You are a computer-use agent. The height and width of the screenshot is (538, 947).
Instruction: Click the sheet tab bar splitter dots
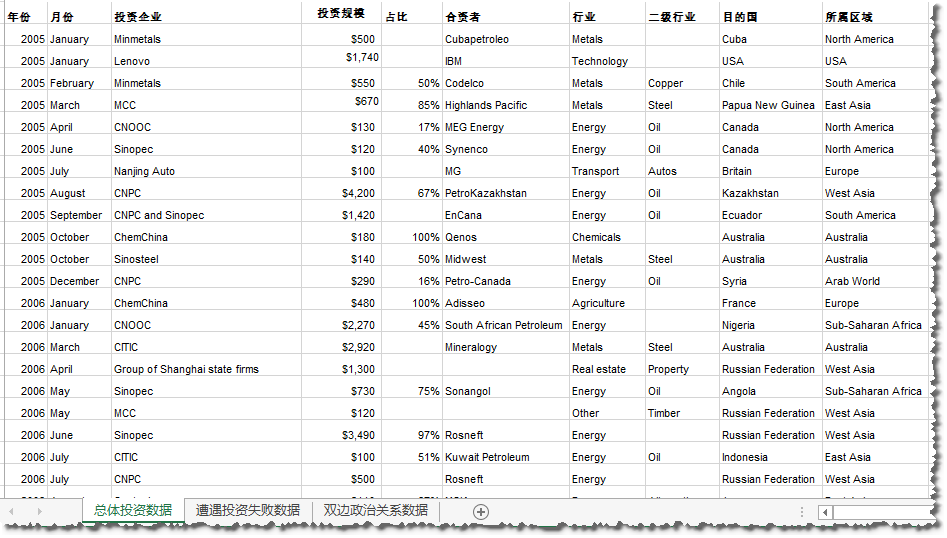tap(801, 512)
